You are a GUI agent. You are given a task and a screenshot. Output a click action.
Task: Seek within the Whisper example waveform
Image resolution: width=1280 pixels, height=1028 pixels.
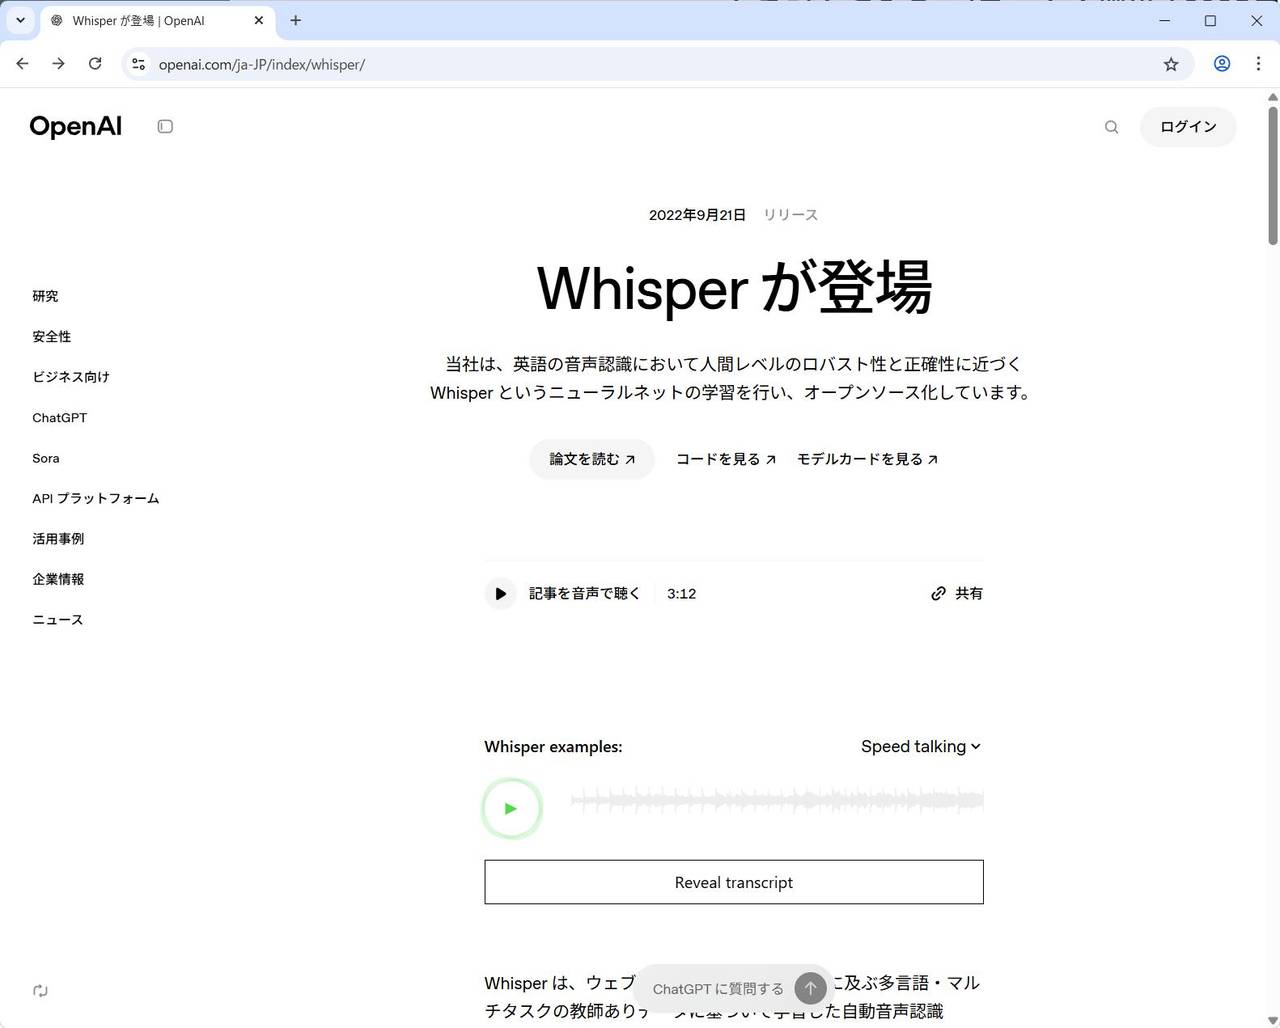(x=777, y=800)
